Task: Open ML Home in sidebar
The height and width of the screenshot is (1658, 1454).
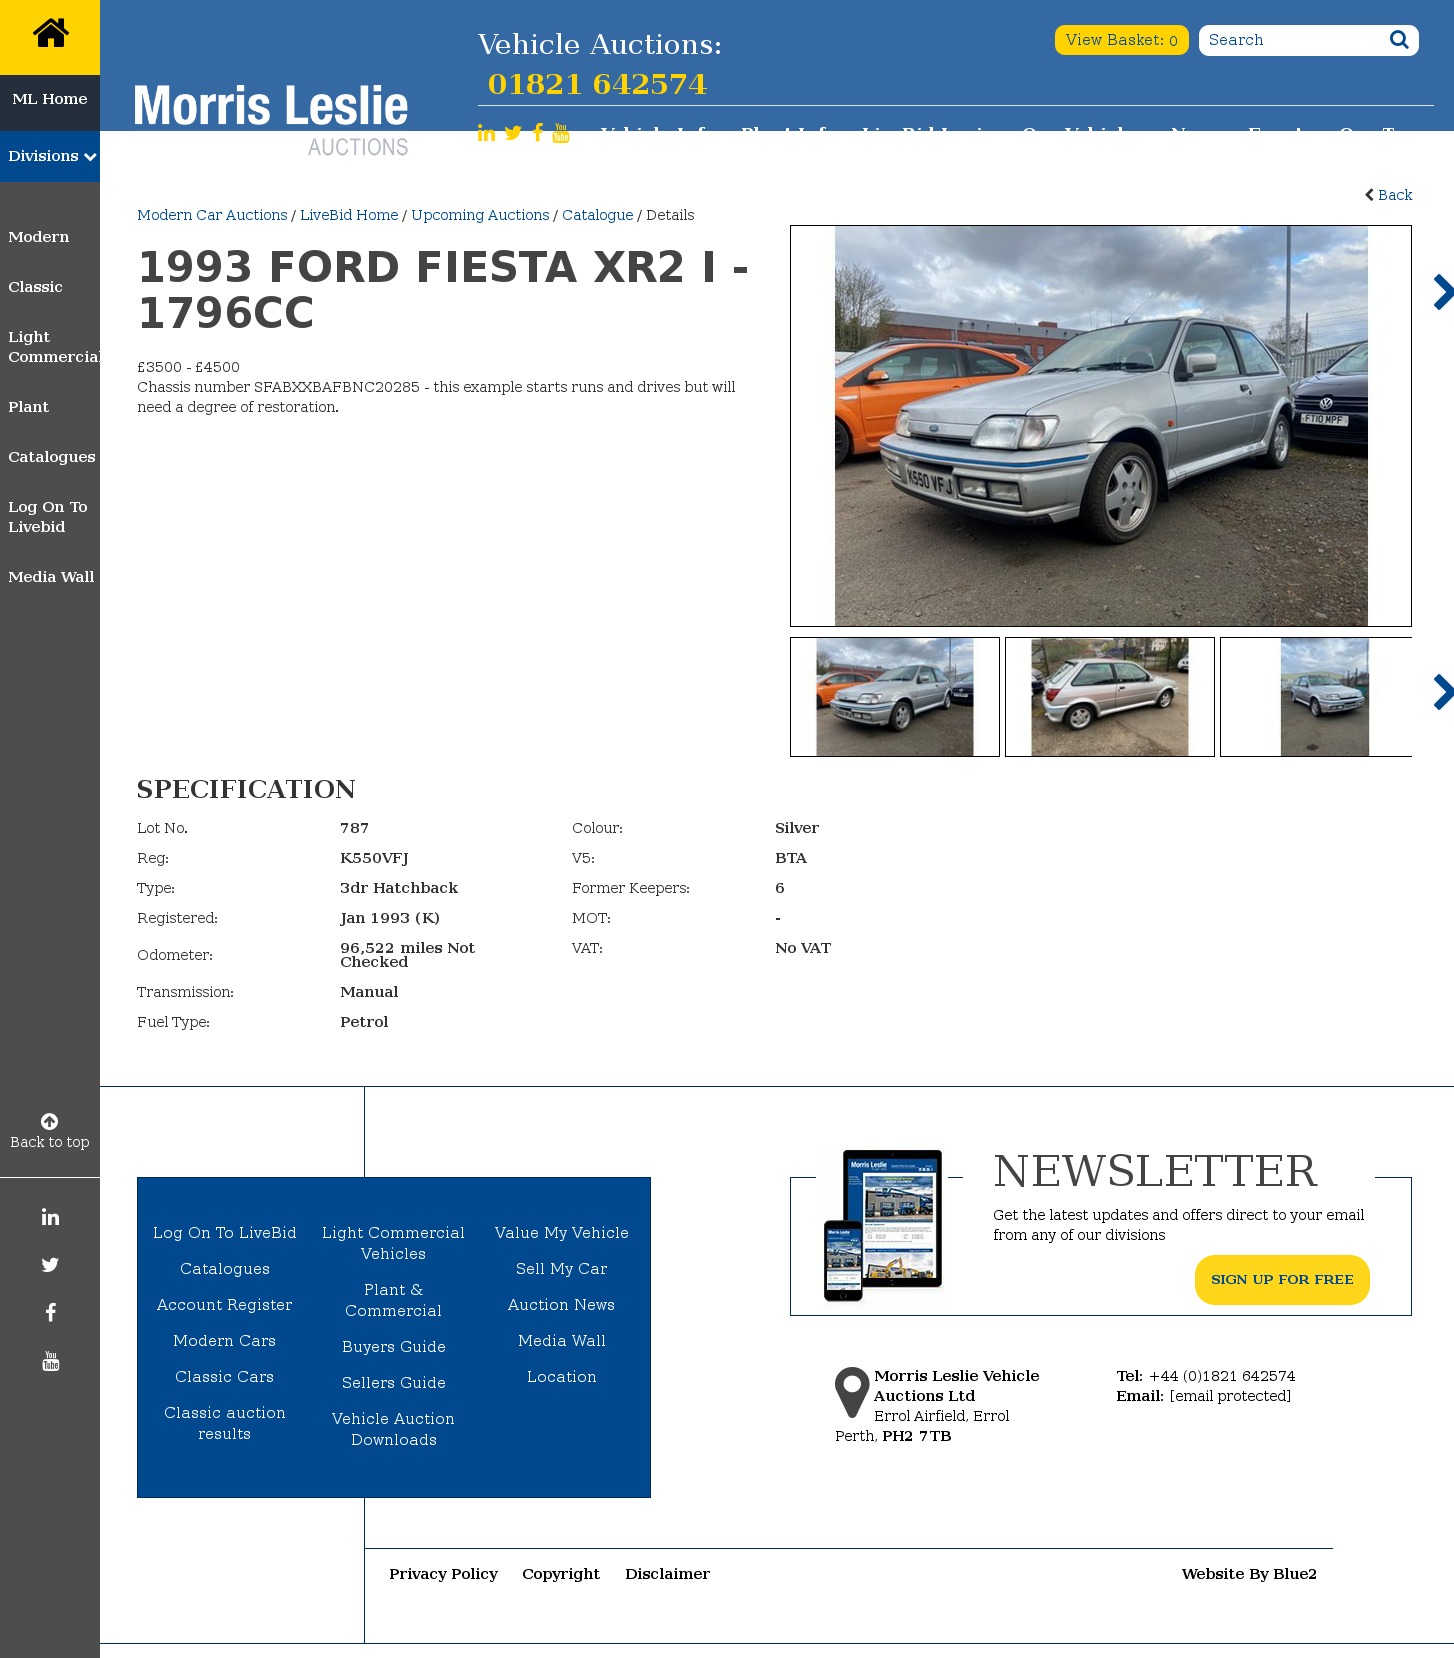Action: point(50,99)
